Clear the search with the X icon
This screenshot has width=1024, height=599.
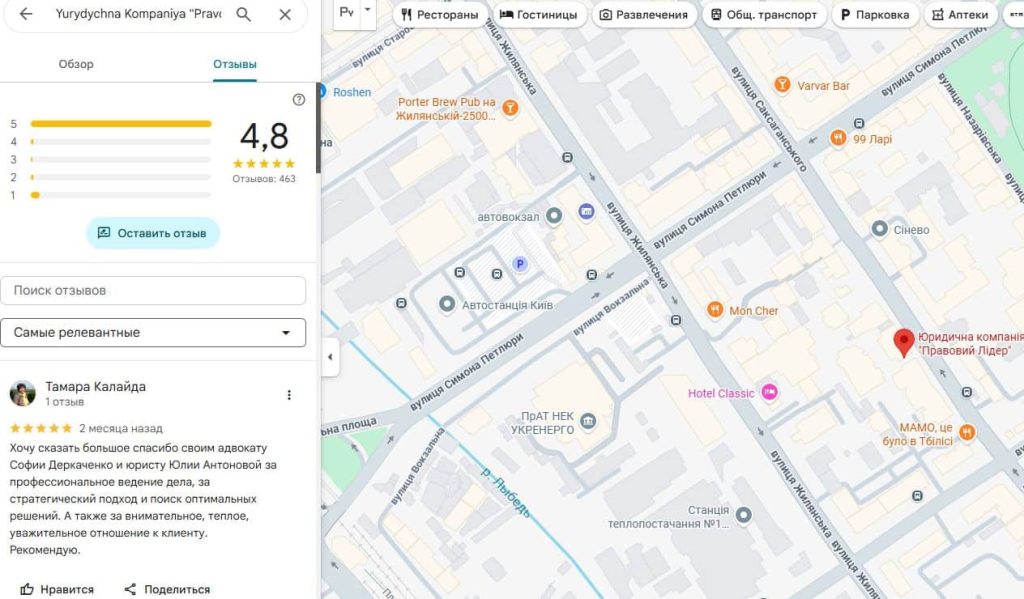[x=285, y=14]
